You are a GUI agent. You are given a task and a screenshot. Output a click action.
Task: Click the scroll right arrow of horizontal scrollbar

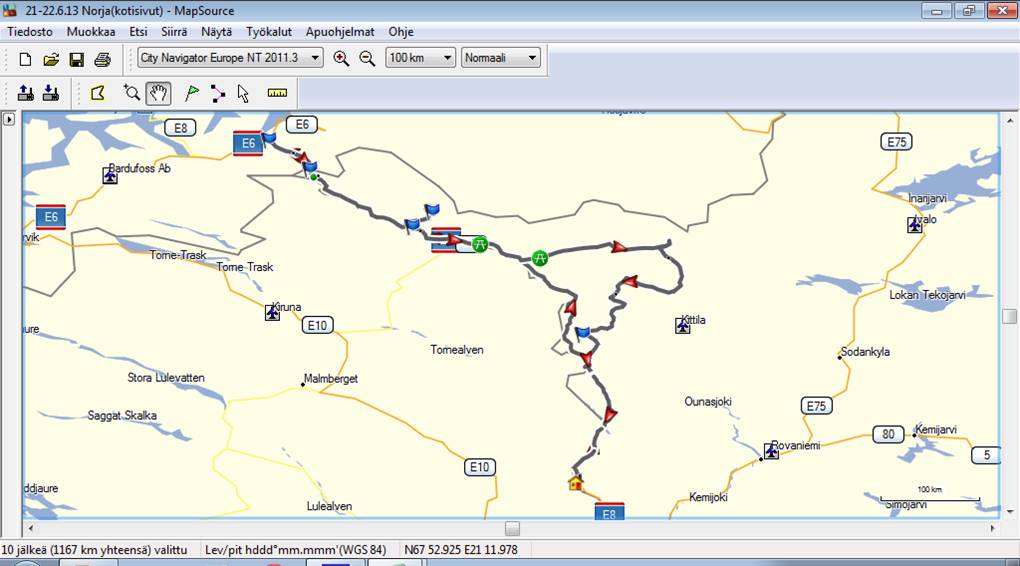993,528
